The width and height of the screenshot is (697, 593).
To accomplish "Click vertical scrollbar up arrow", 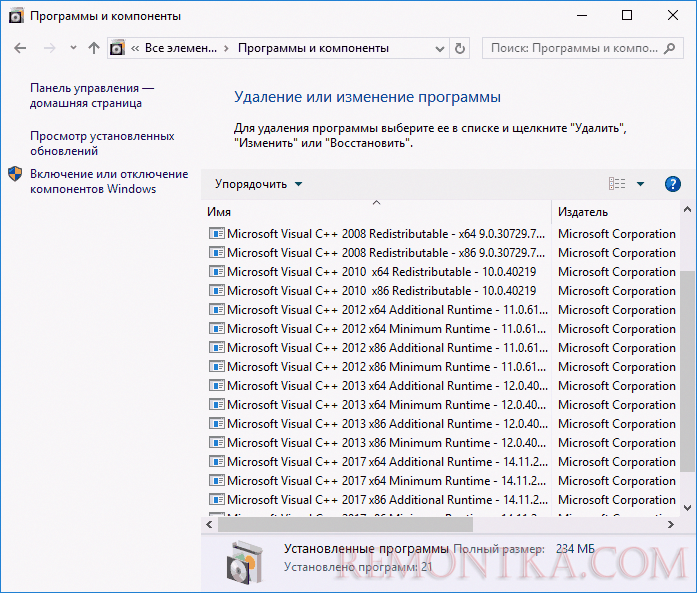I will (687, 209).
